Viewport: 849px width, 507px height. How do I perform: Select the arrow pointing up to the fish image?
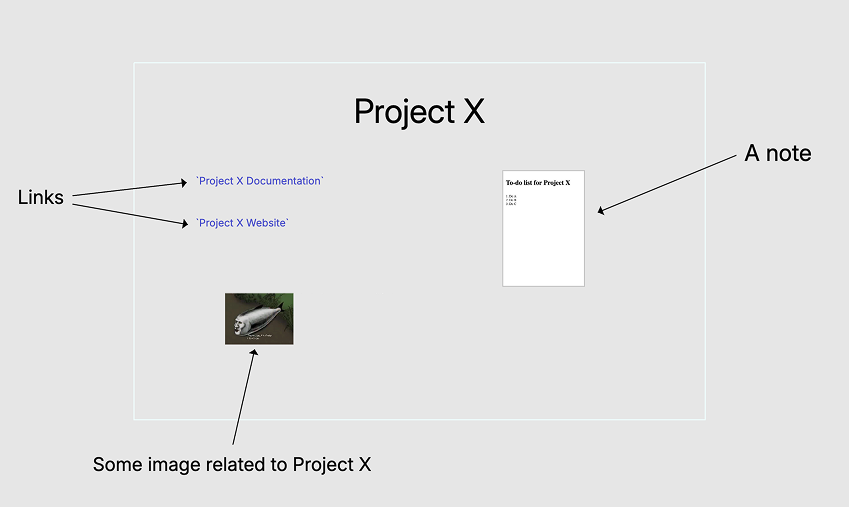[244, 396]
